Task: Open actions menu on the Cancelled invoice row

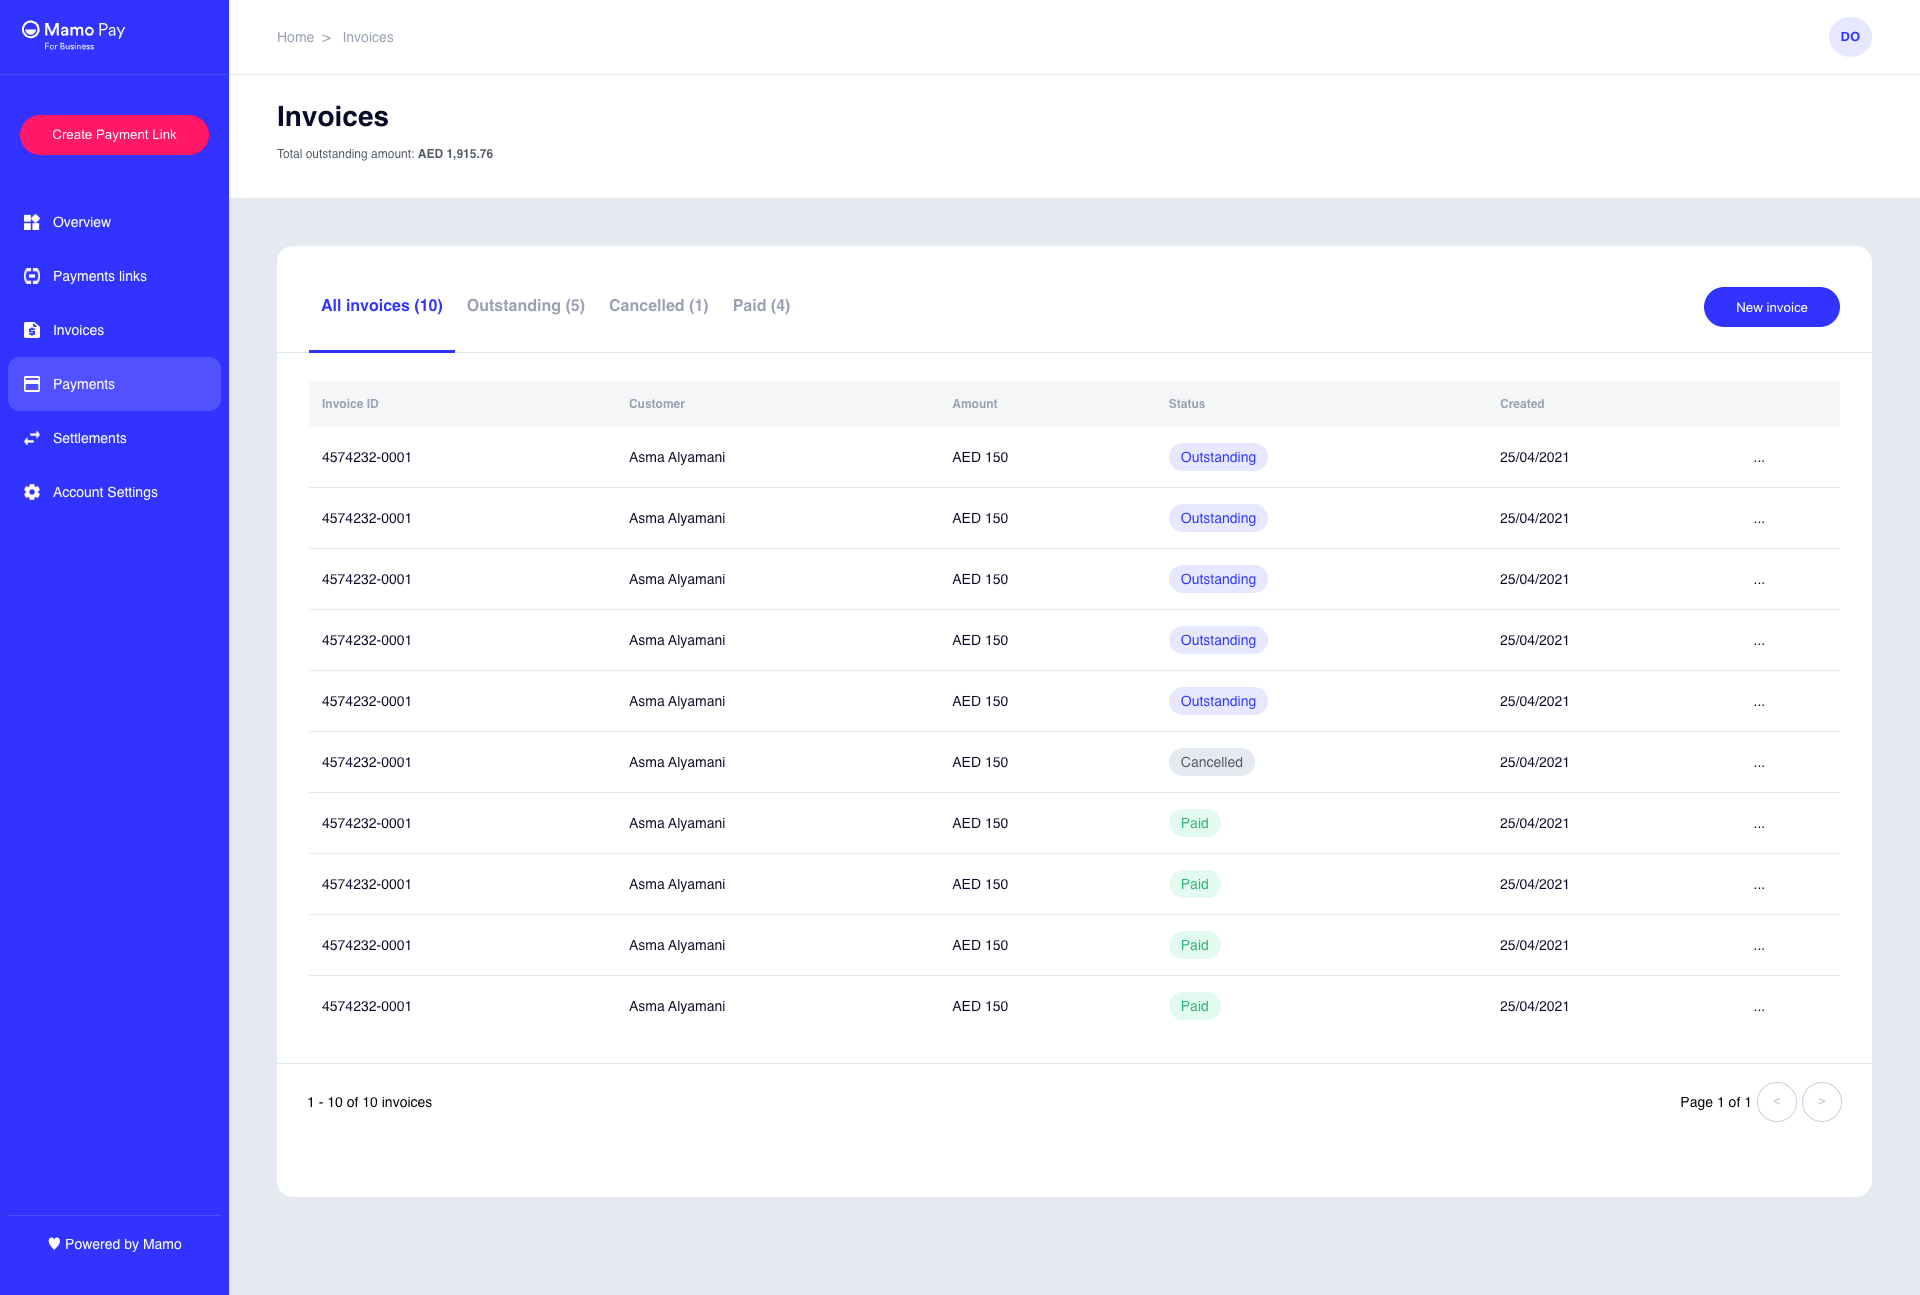Action: [1759, 762]
